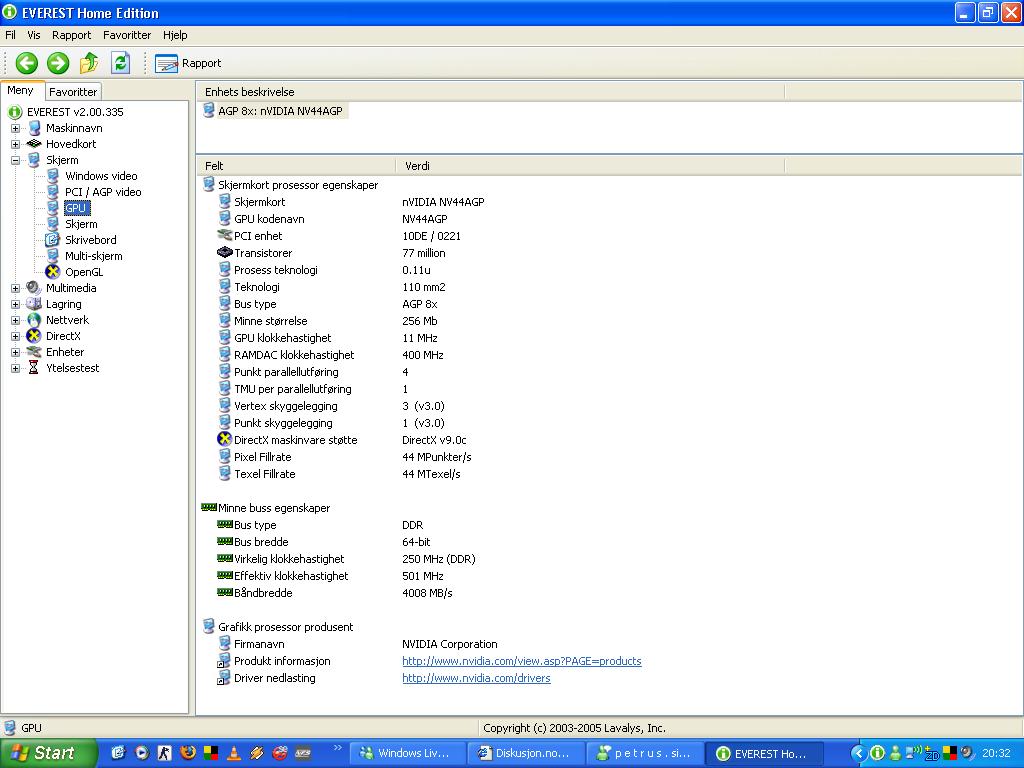Open the Hjelp menu
The width and height of the screenshot is (1024, 768).
(x=175, y=35)
